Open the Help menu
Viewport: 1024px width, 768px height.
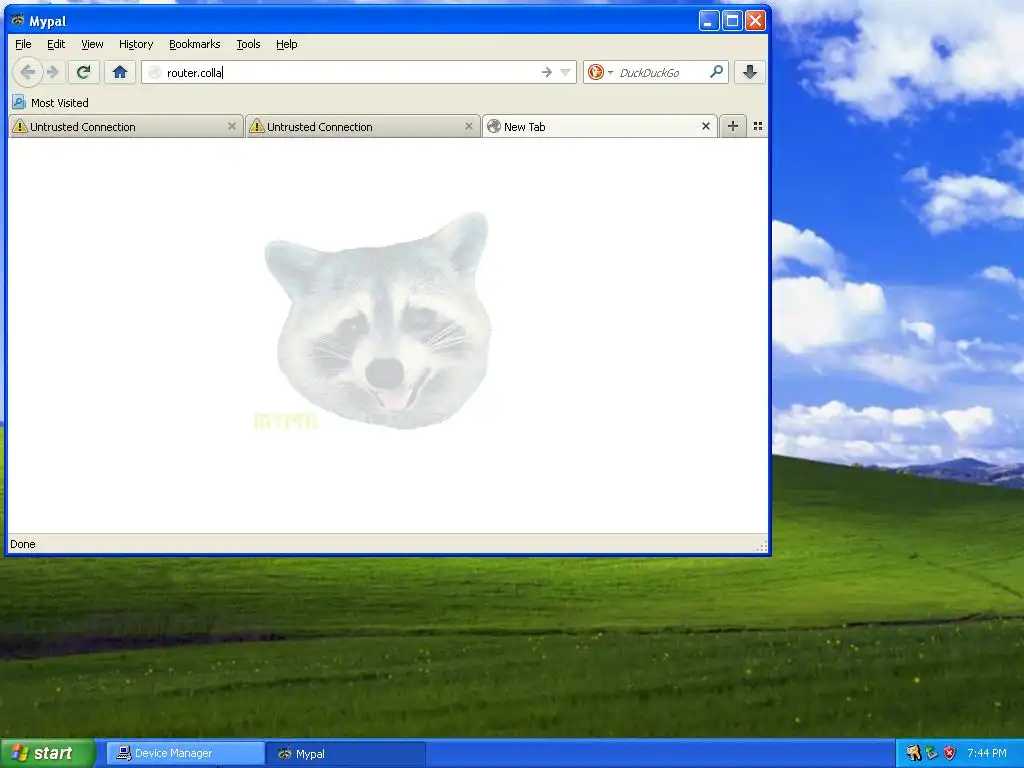pyautogui.click(x=287, y=44)
